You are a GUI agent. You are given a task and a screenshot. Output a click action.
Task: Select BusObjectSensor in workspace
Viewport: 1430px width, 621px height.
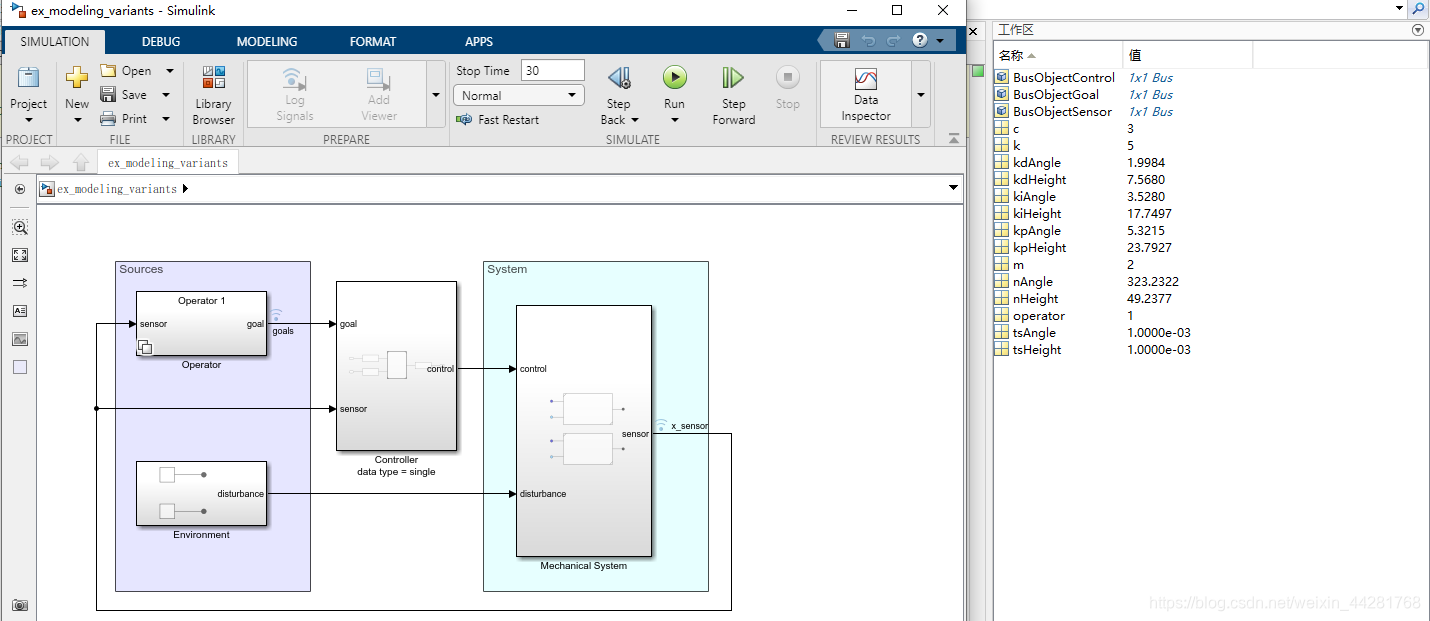[1062, 112]
